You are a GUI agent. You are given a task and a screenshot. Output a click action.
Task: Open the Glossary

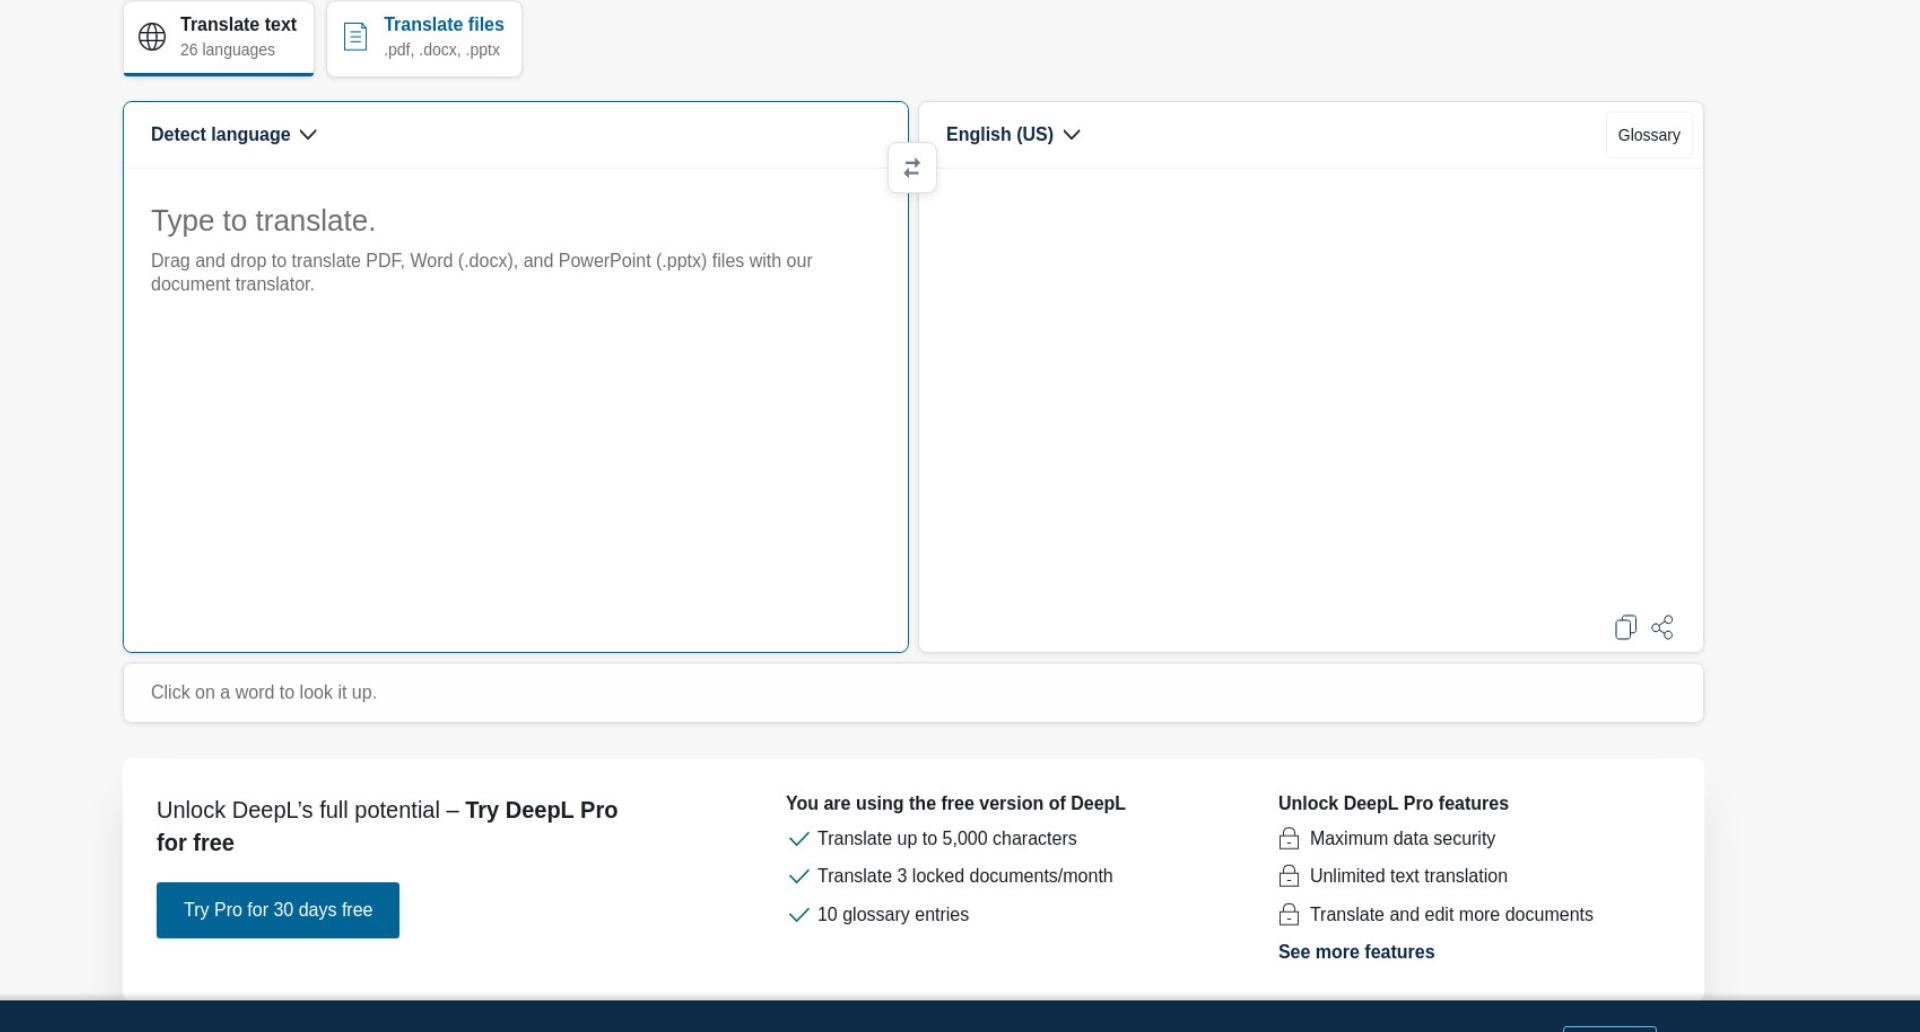pyautogui.click(x=1649, y=135)
